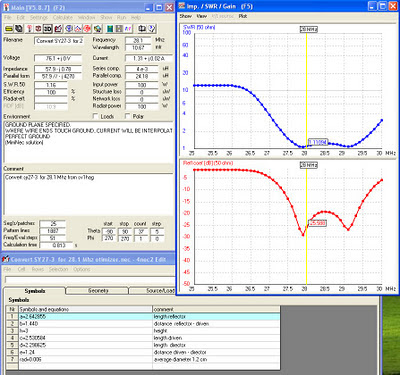400x375 pixels.
Task: Select row 3 symbol h=3
Action: click(86, 331)
